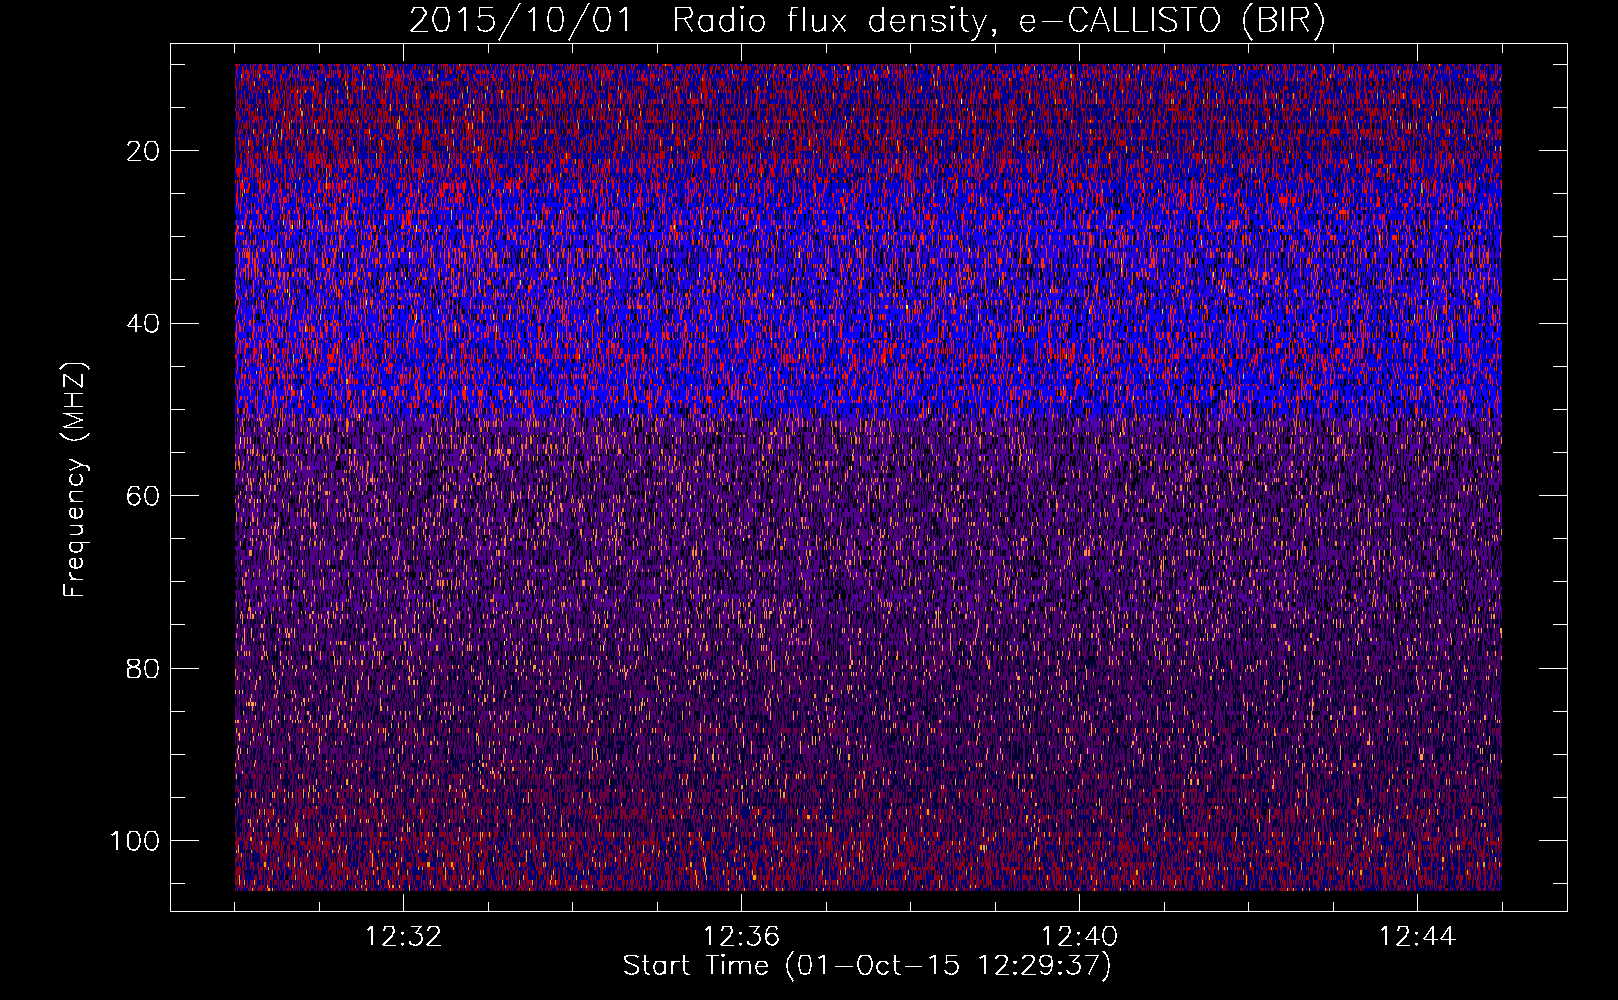The width and height of the screenshot is (1618, 1000).
Task: Click the 60 MHz frequency tick label
Action: (144, 496)
